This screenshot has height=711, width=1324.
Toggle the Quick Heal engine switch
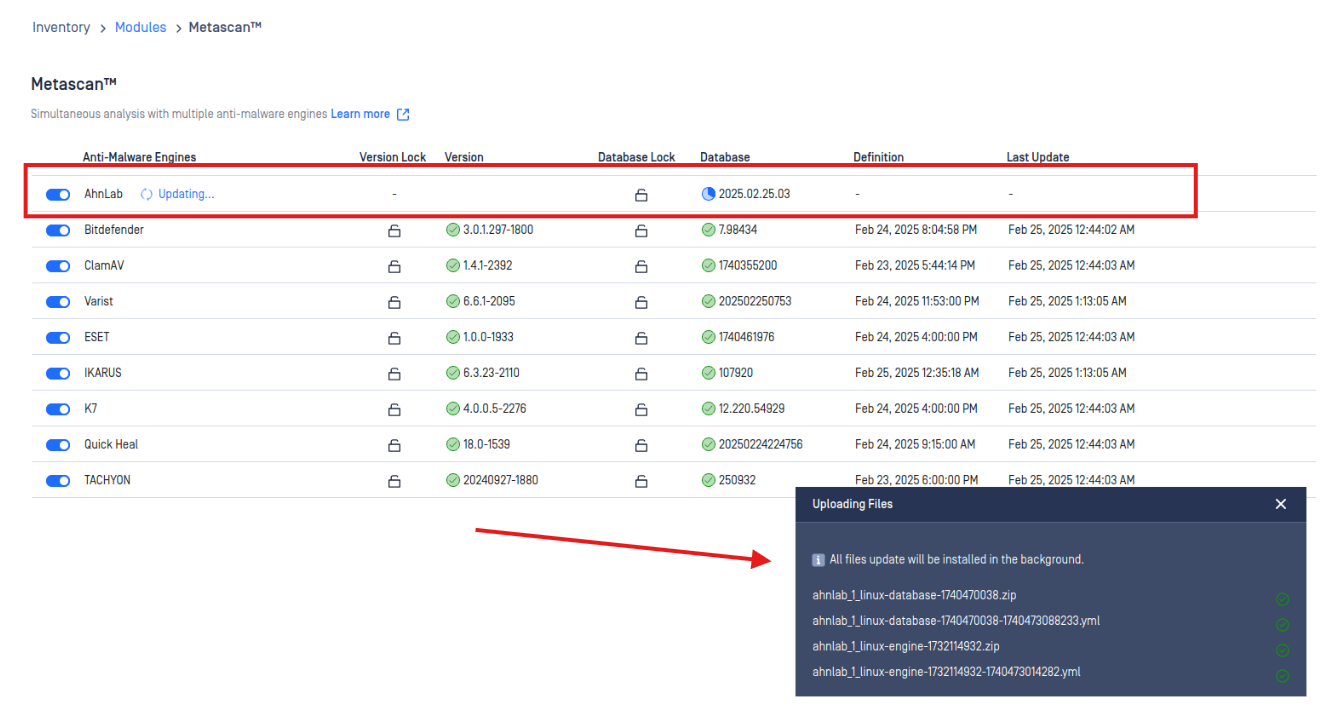(x=58, y=445)
